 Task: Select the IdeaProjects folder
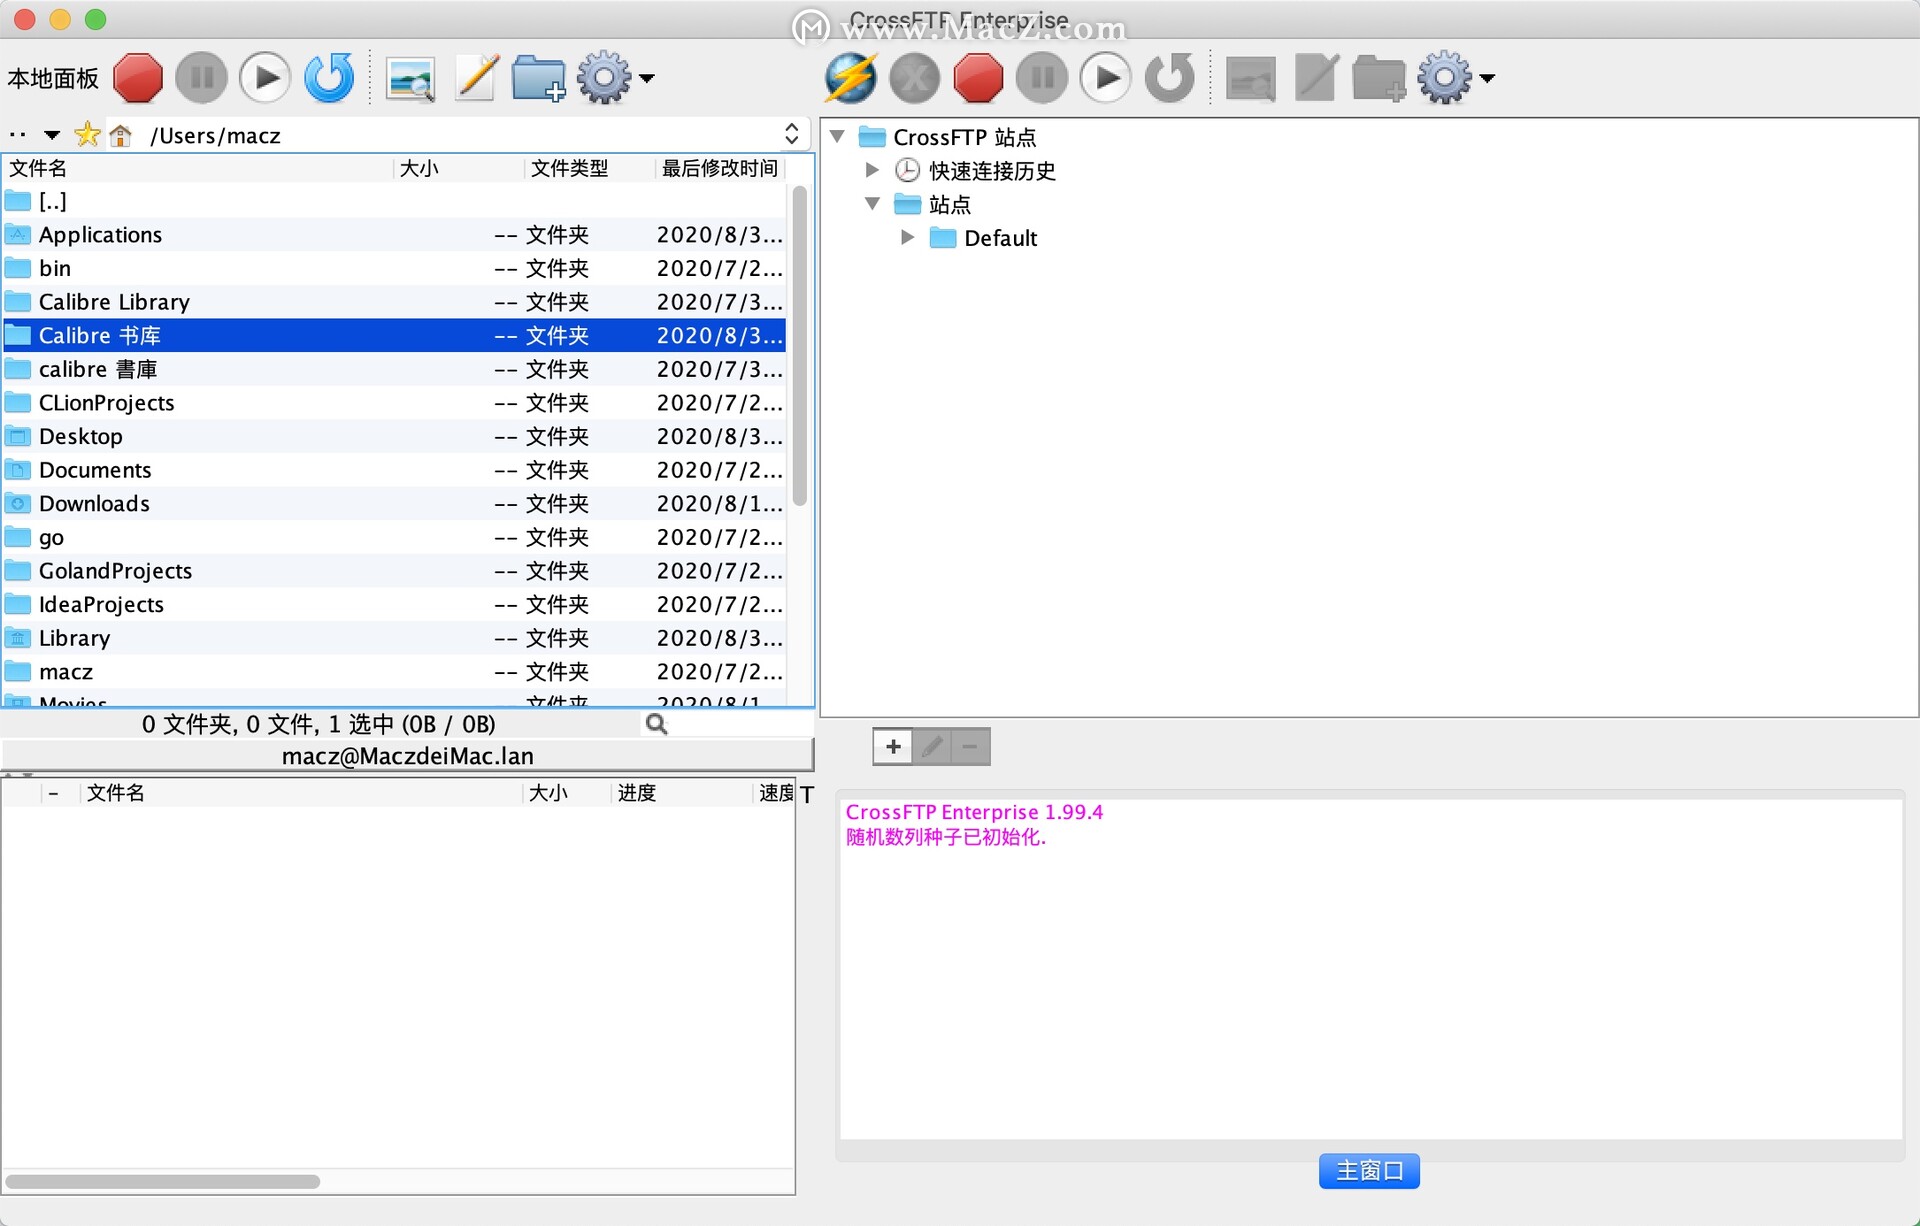(394, 604)
